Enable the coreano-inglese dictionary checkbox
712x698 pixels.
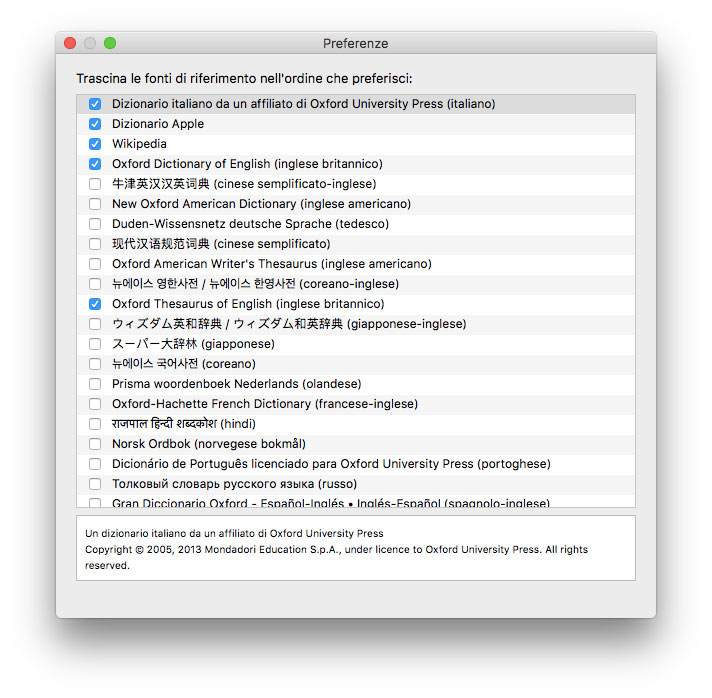(95, 284)
